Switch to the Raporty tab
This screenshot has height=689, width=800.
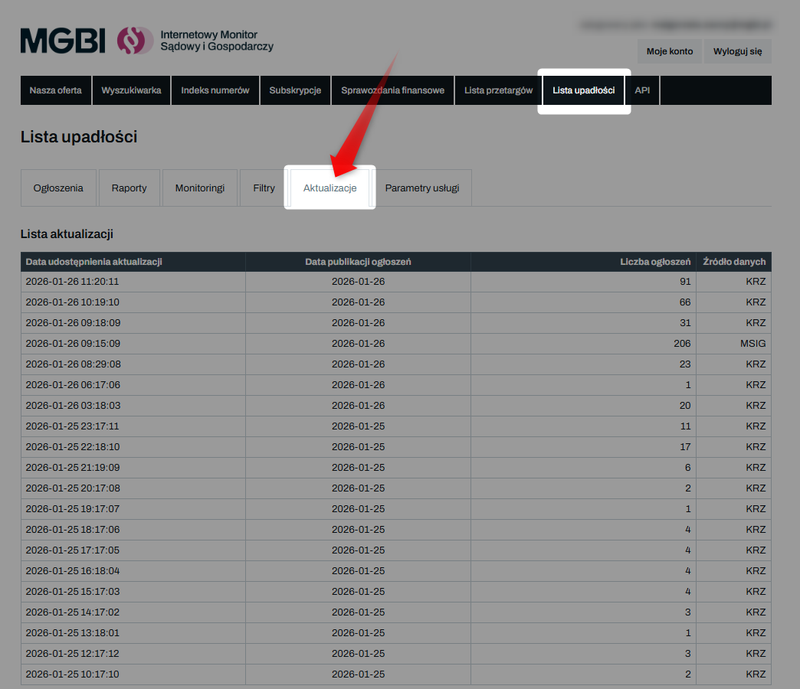(x=129, y=188)
